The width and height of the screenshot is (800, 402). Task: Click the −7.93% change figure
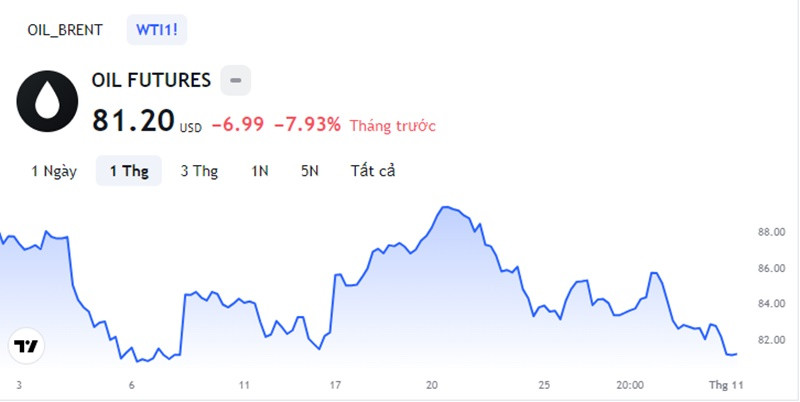pos(307,124)
